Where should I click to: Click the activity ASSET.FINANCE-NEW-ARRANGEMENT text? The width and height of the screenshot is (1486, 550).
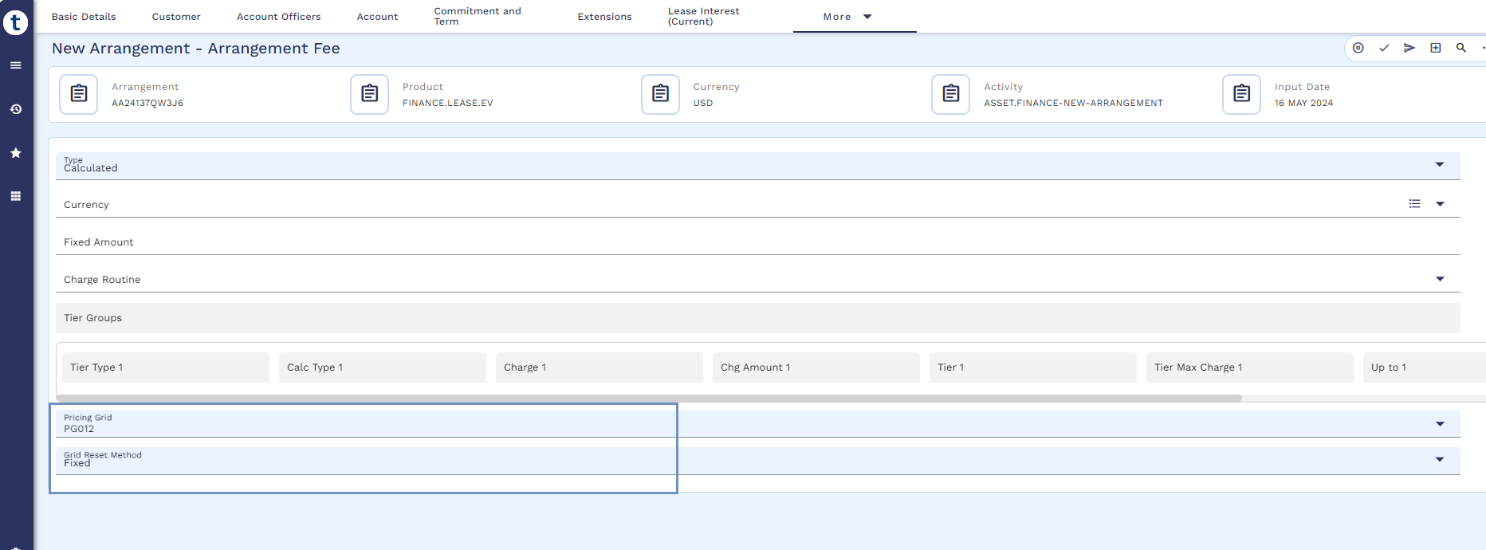1073,103
